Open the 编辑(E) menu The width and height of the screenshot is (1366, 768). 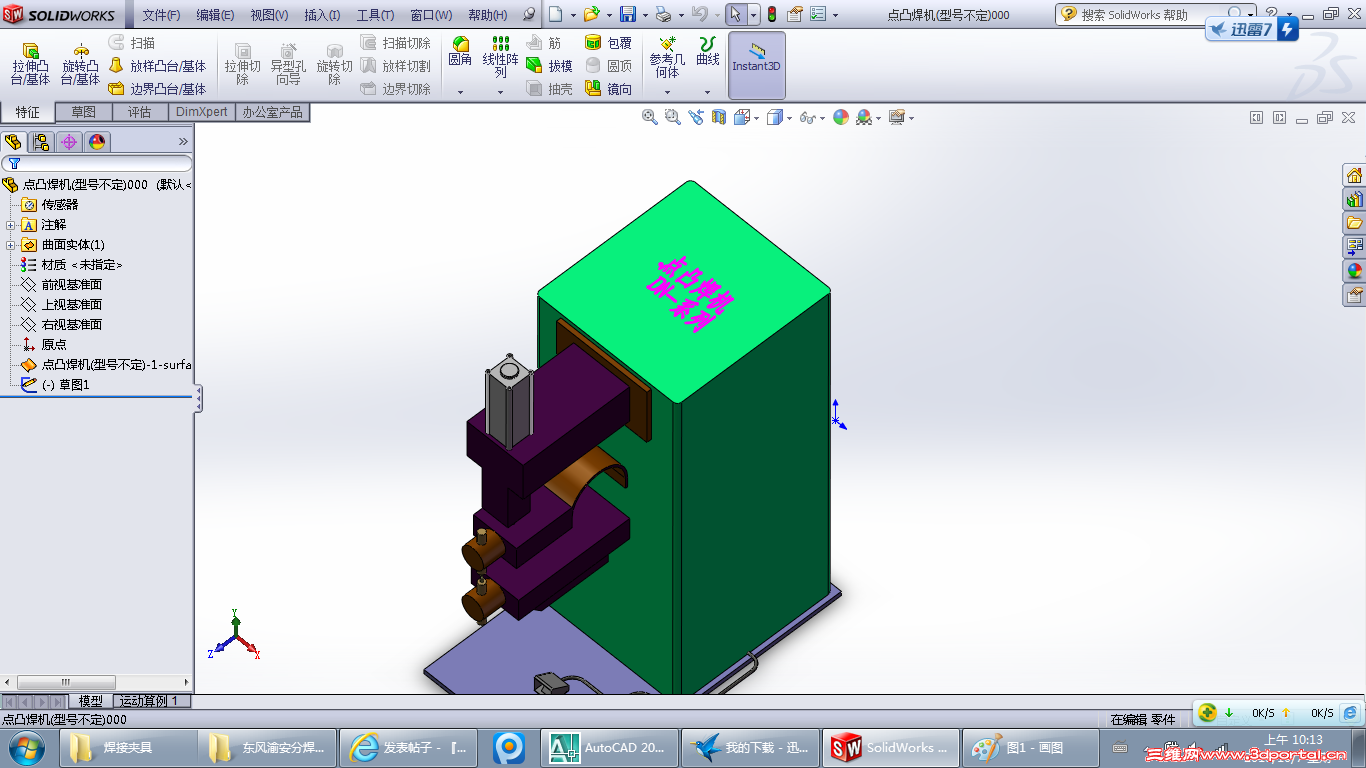(215, 15)
